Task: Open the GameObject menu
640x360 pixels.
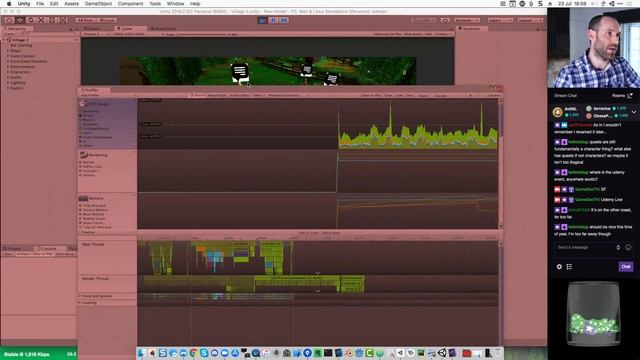Action: pyautogui.click(x=98, y=4)
